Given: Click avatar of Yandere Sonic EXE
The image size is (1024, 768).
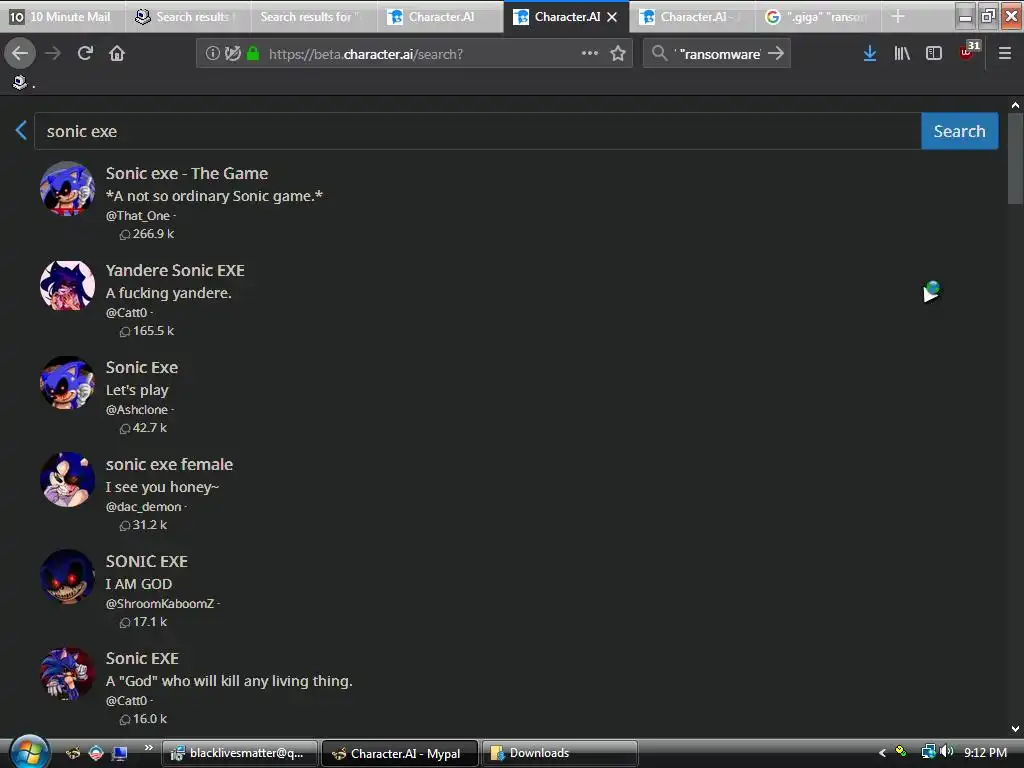Looking at the screenshot, I should pyautogui.click(x=67, y=285).
